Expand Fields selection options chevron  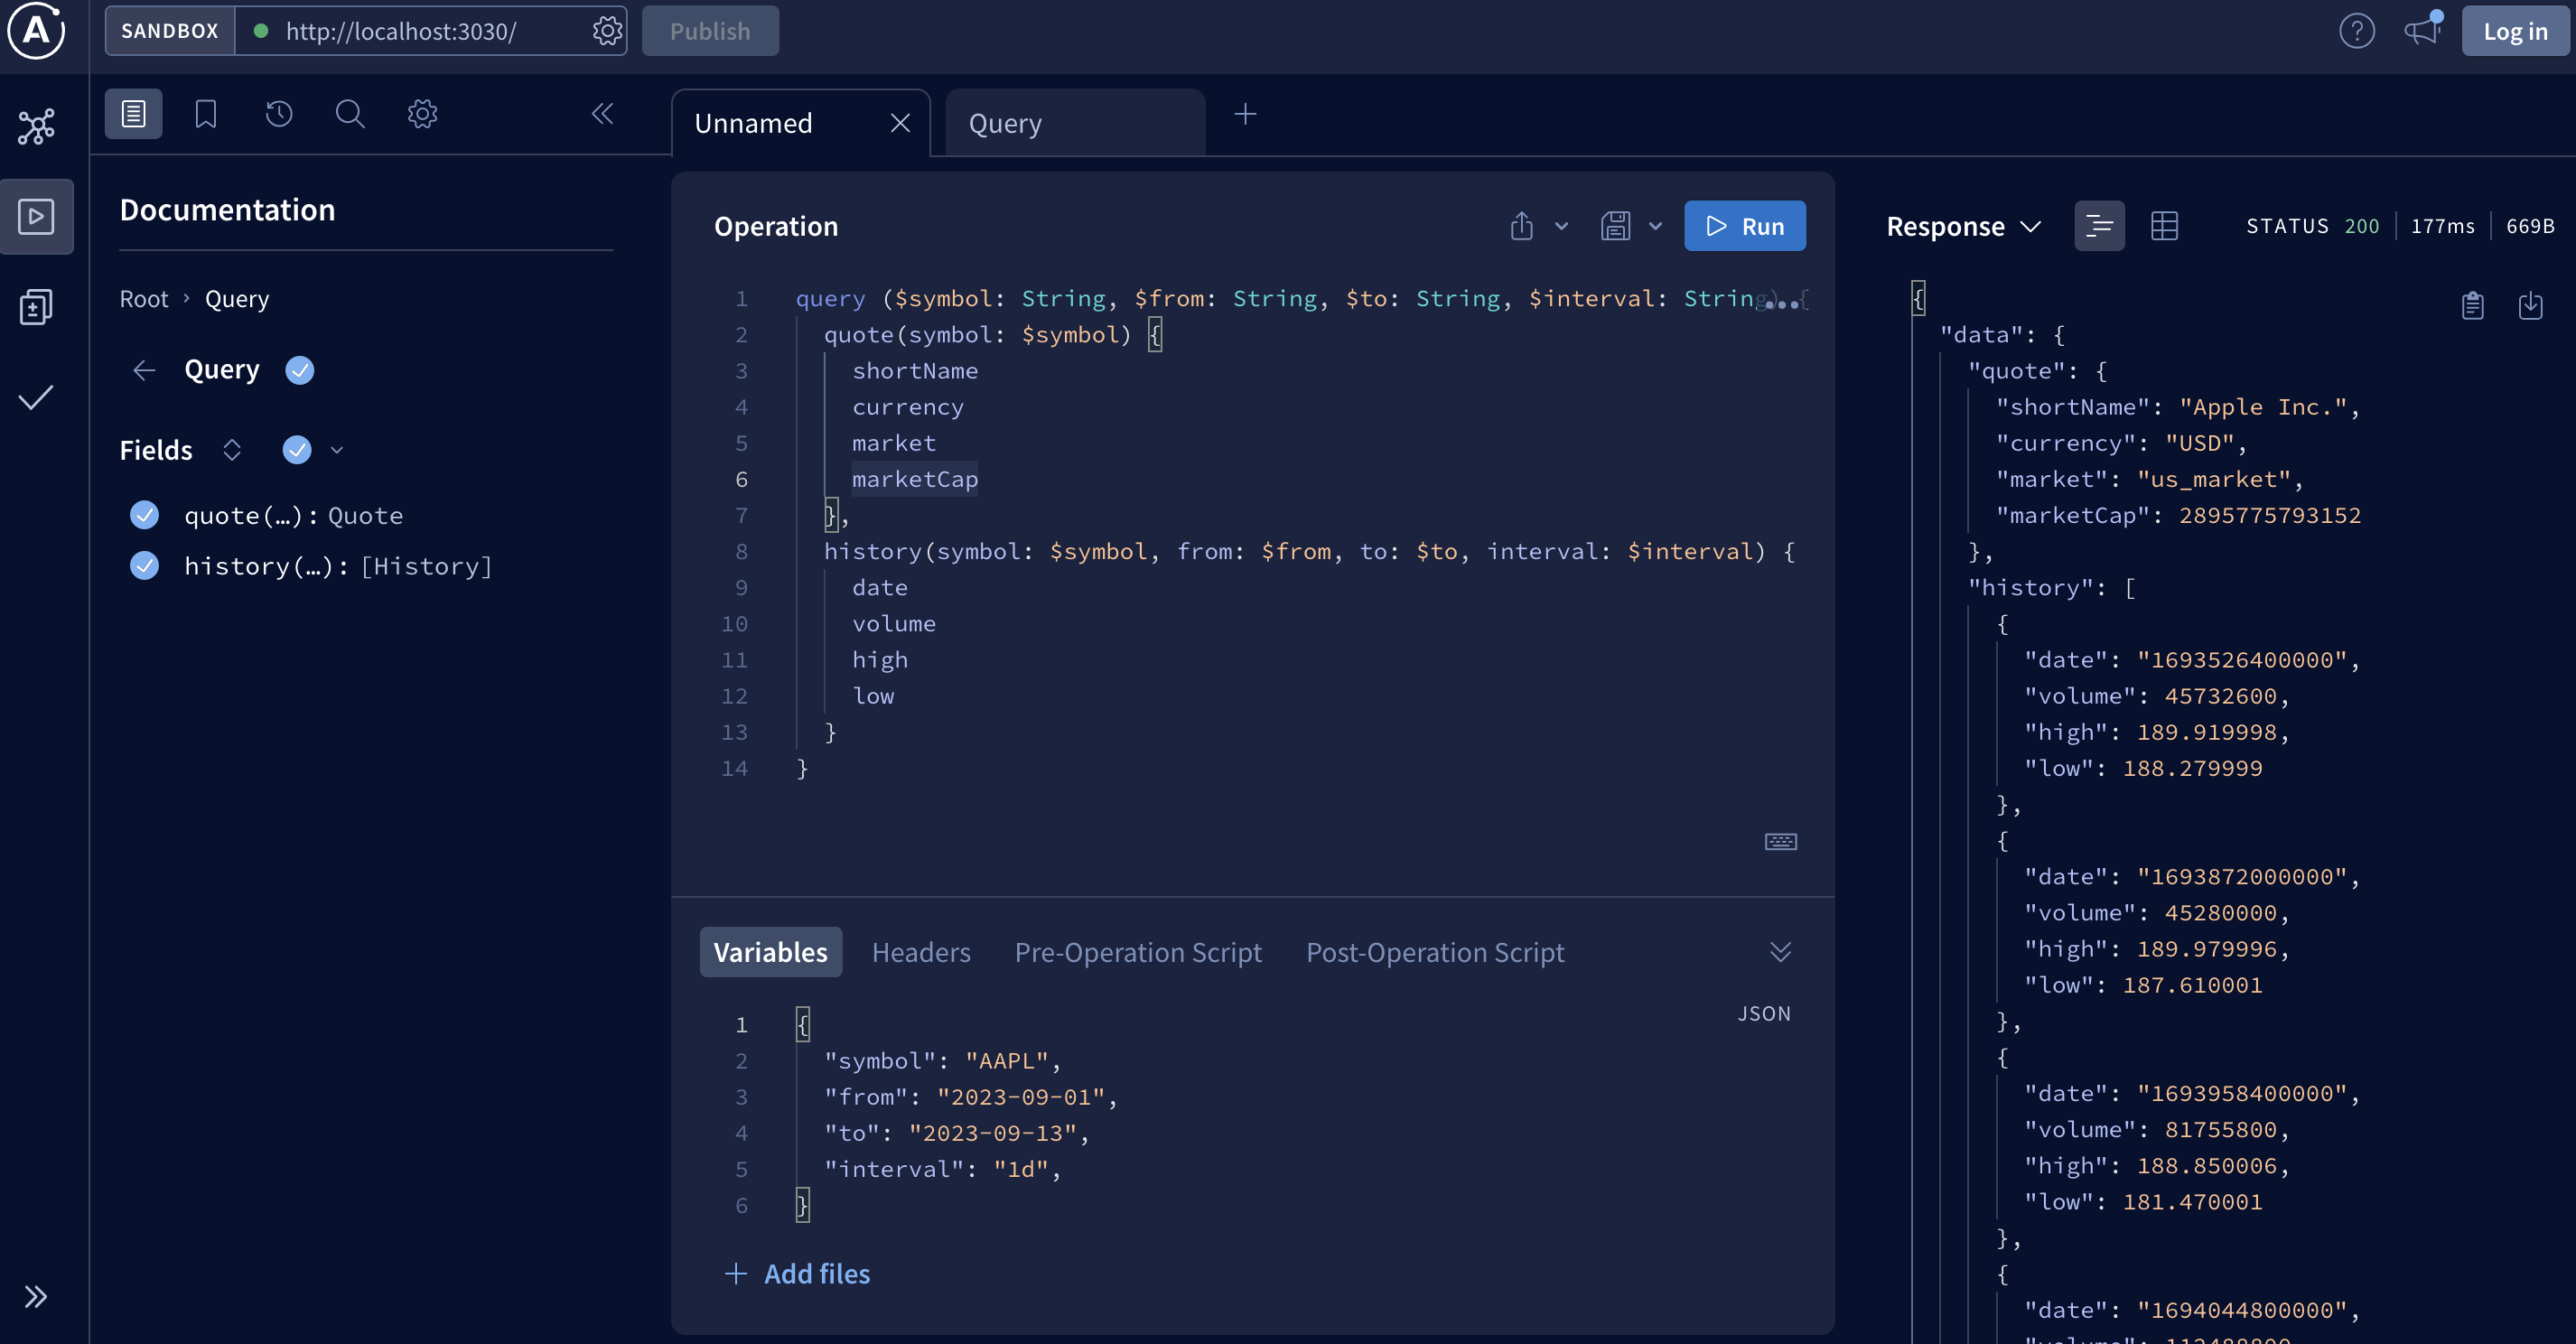(x=337, y=450)
